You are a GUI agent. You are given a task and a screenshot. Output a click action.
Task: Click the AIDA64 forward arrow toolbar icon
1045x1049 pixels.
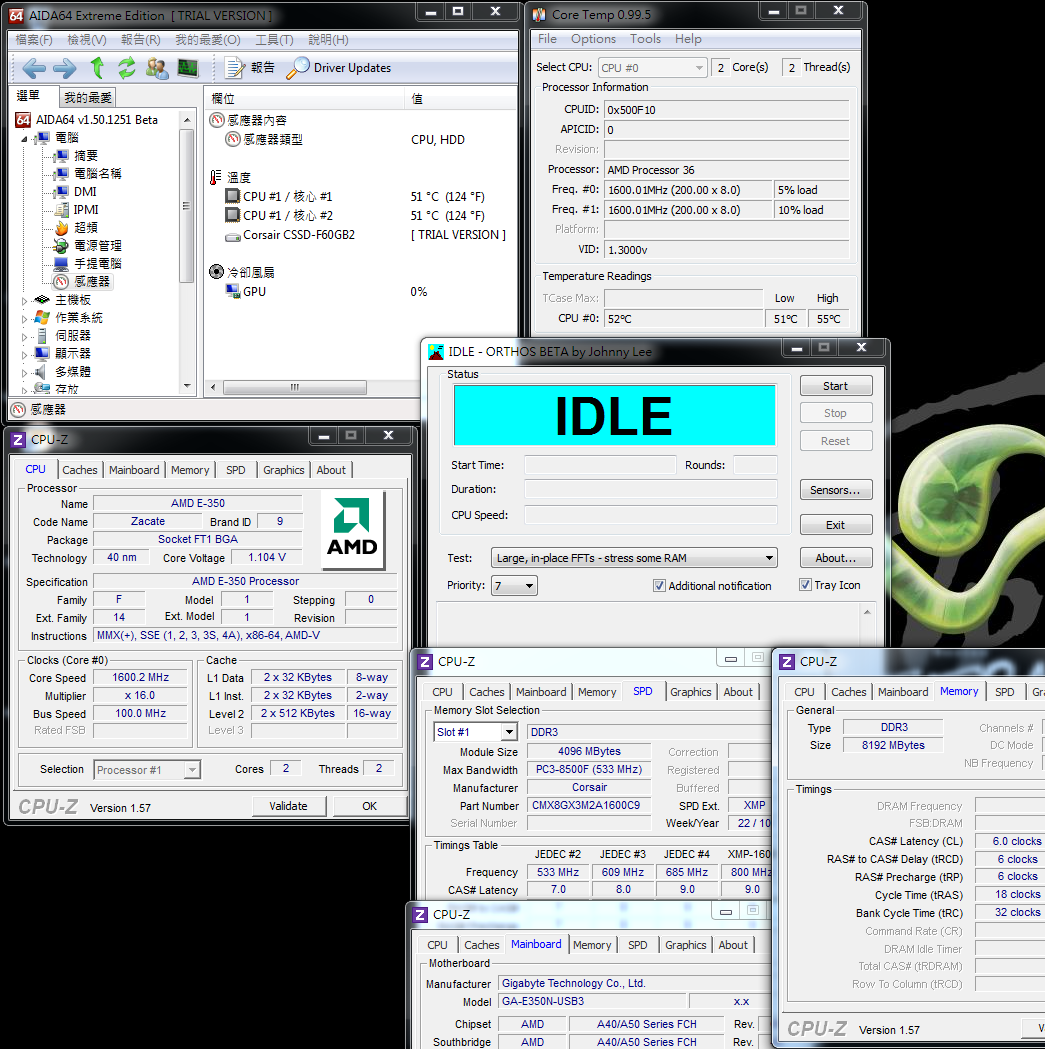coord(65,68)
